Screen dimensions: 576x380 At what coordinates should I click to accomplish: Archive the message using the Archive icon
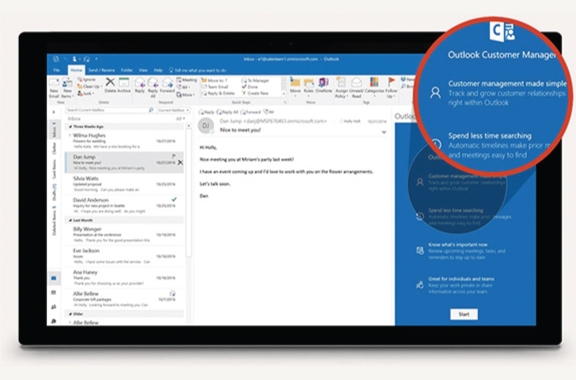(x=124, y=85)
